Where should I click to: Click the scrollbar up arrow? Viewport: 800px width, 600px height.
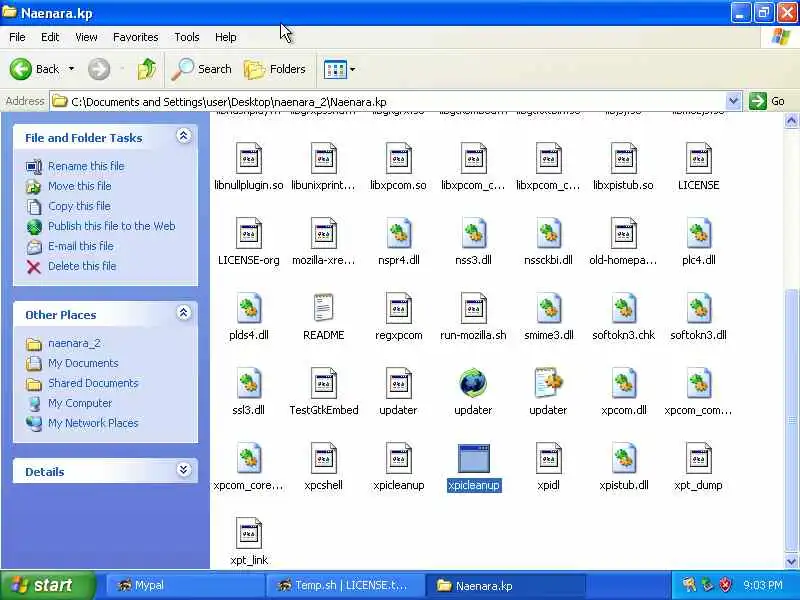[x=791, y=120]
